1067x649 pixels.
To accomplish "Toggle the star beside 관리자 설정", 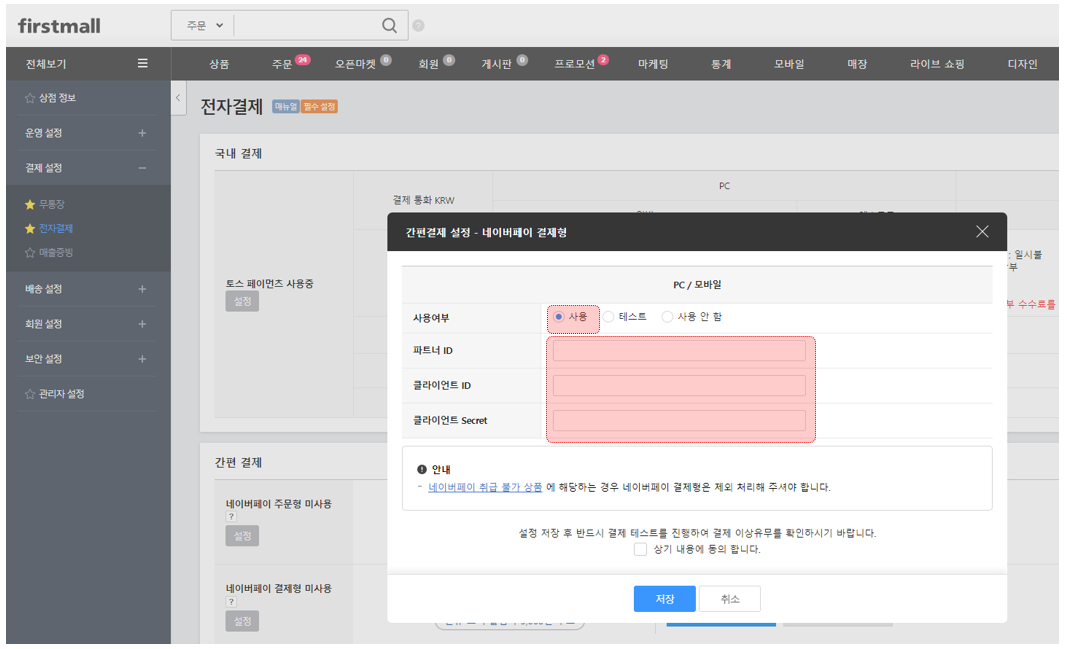I will 30,394.
